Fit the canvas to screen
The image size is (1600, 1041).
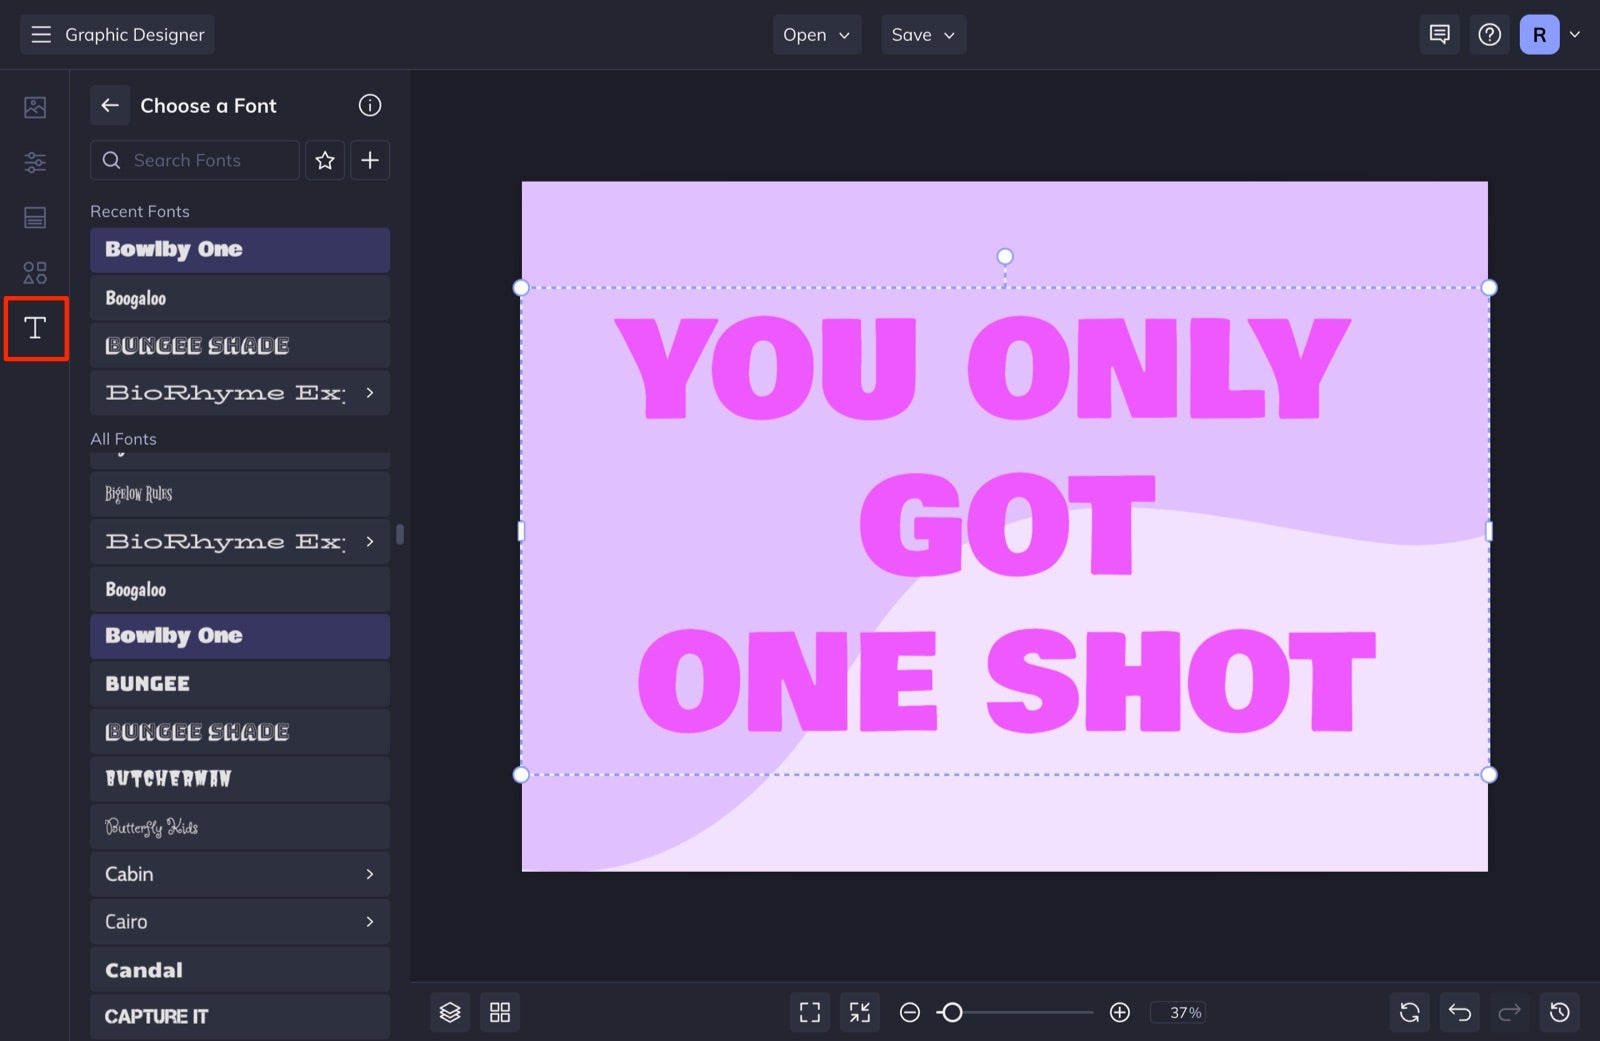(809, 1012)
